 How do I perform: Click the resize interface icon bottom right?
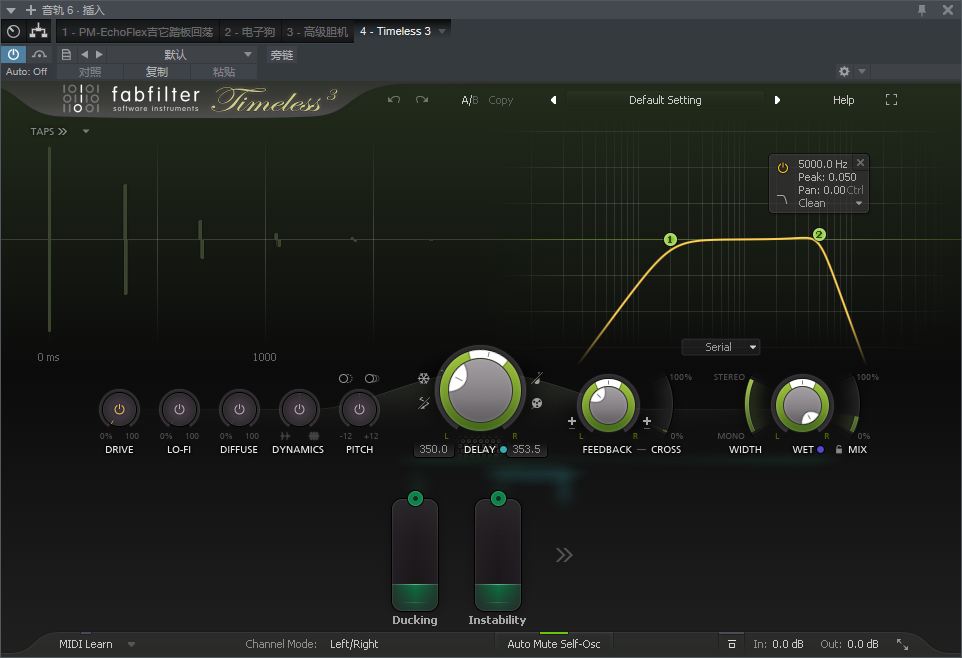[x=902, y=644]
